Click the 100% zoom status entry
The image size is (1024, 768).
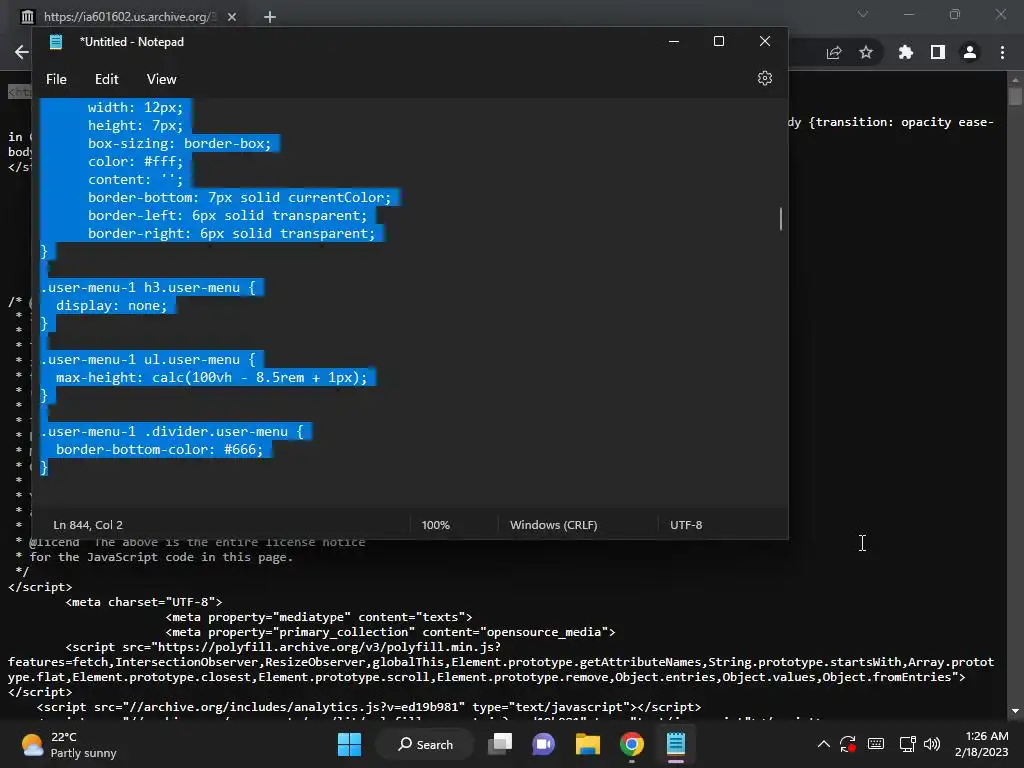click(x=436, y=525)
